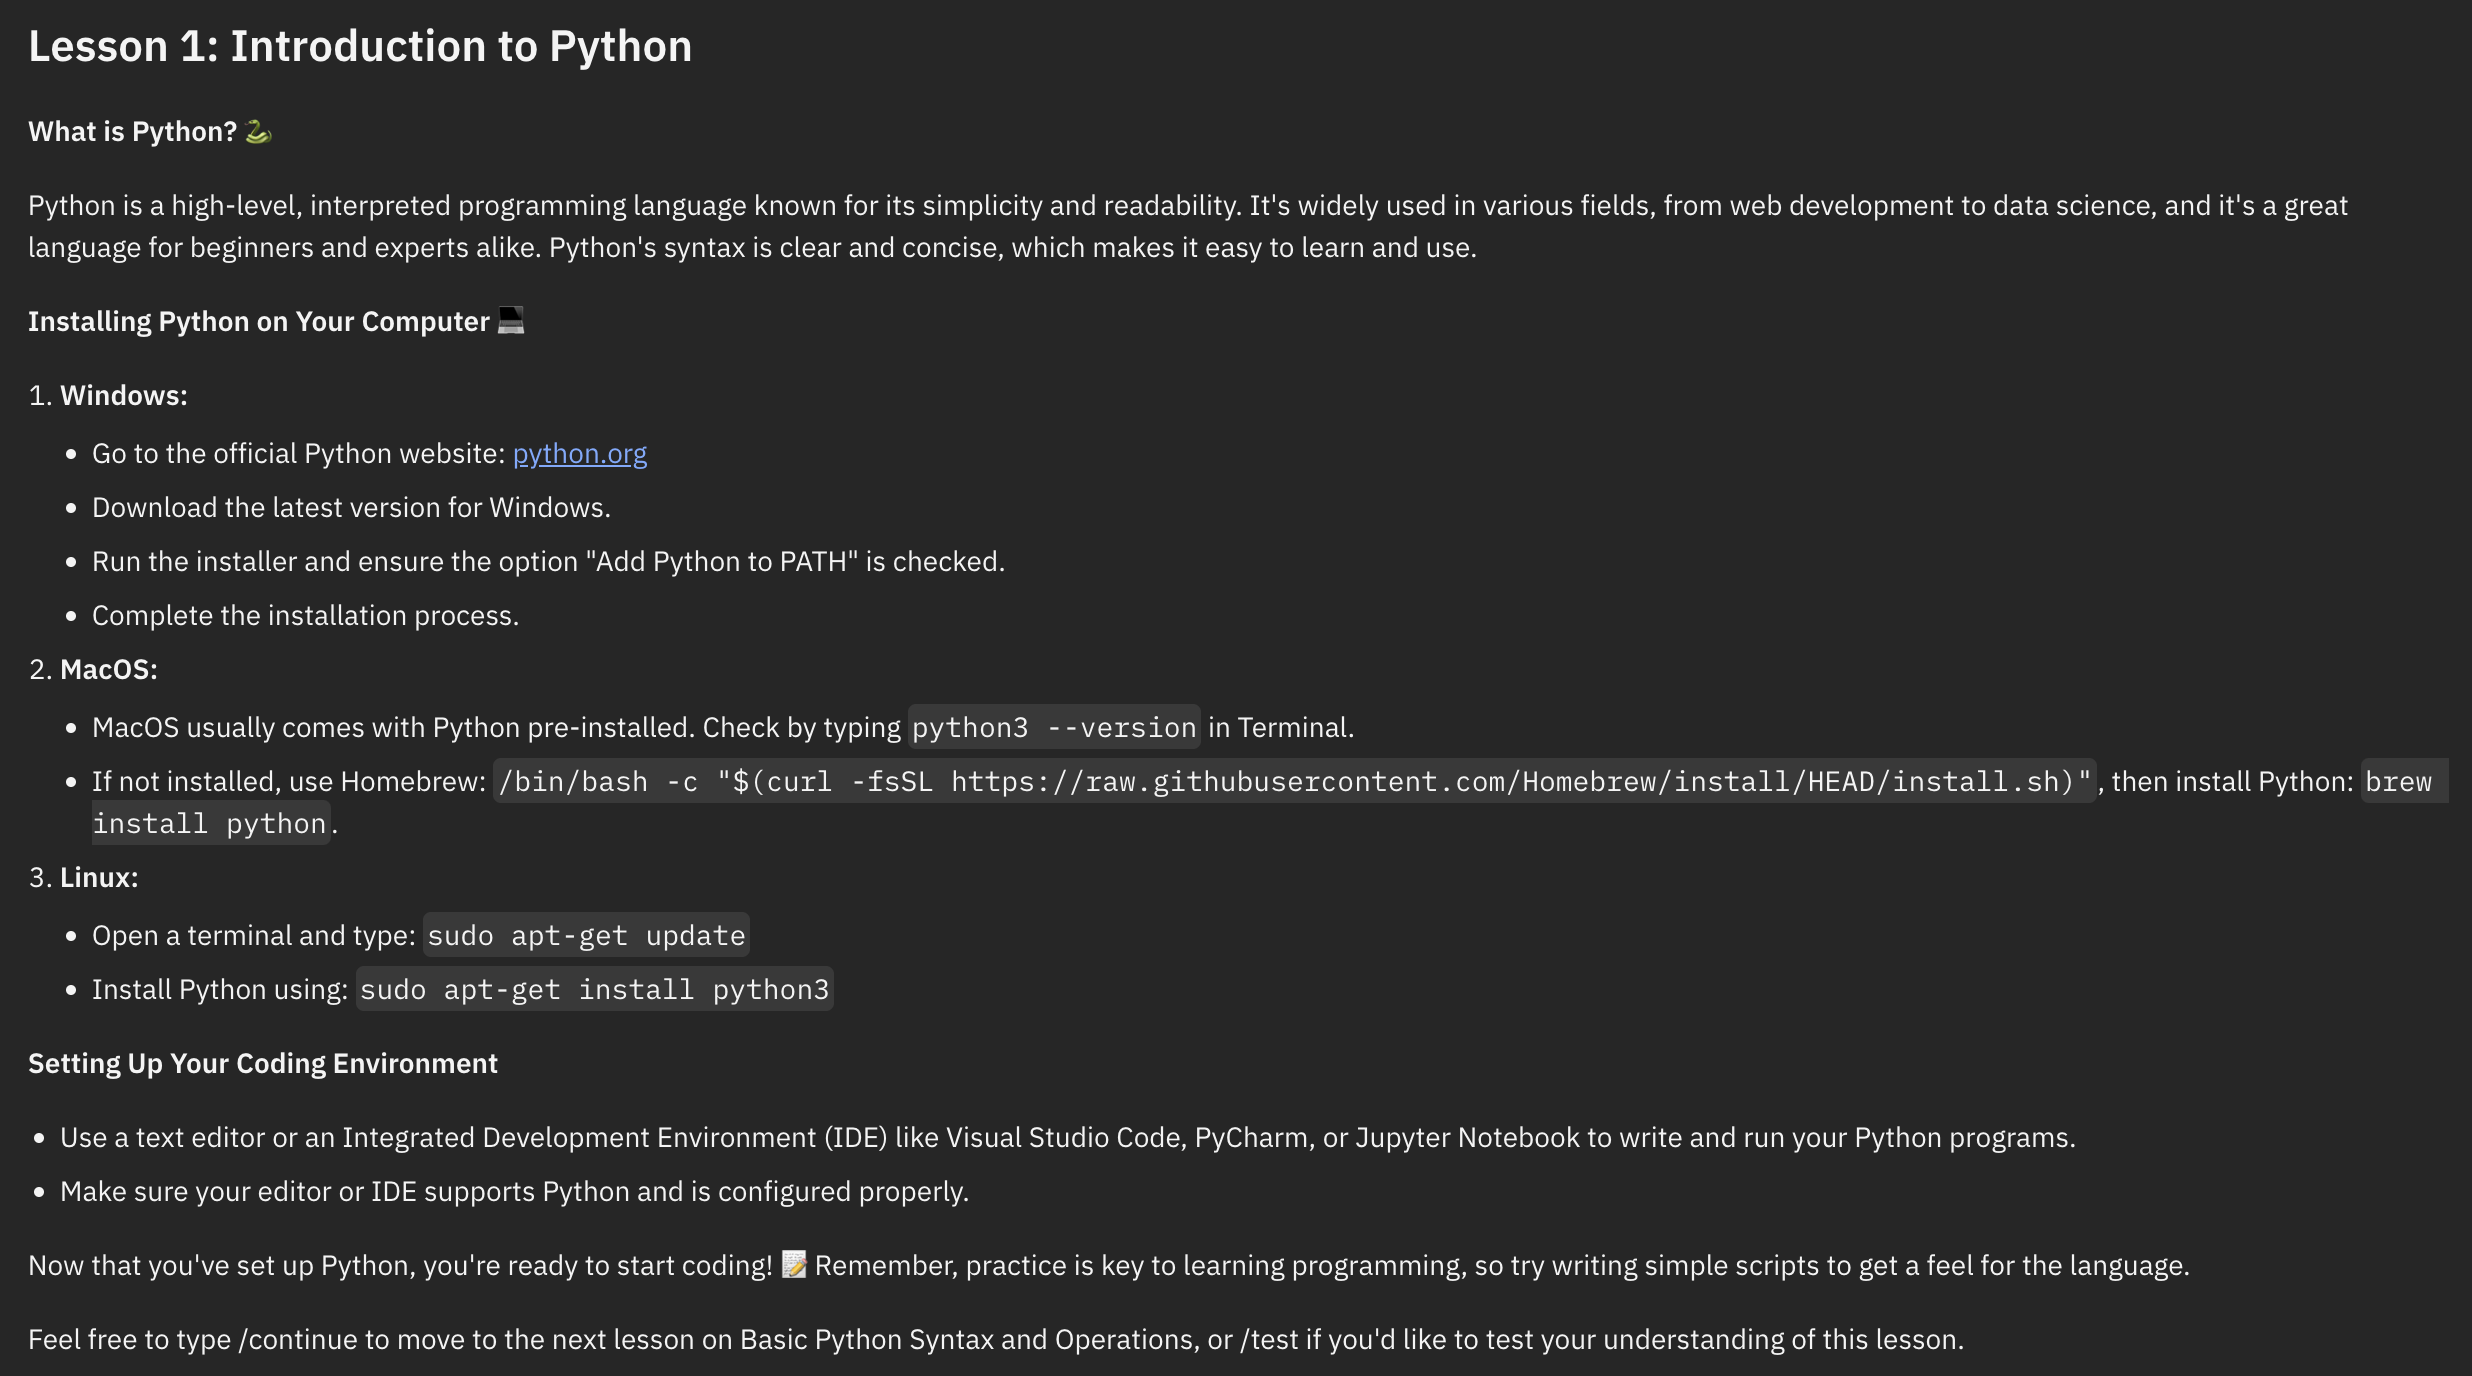
Task: Click the laptop emoji after Installing Python heading
Action: (x=511, y=320)
